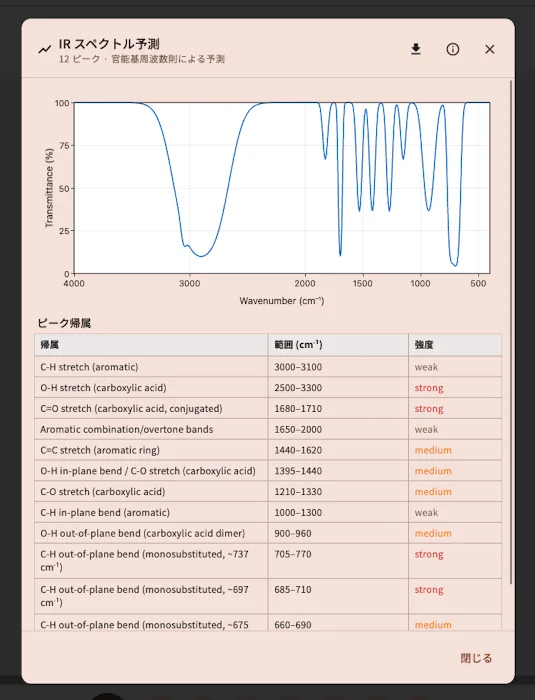Select C-H in-plane bend (aromatic) row
Screen dimensions: 535x700
(268, 512)
